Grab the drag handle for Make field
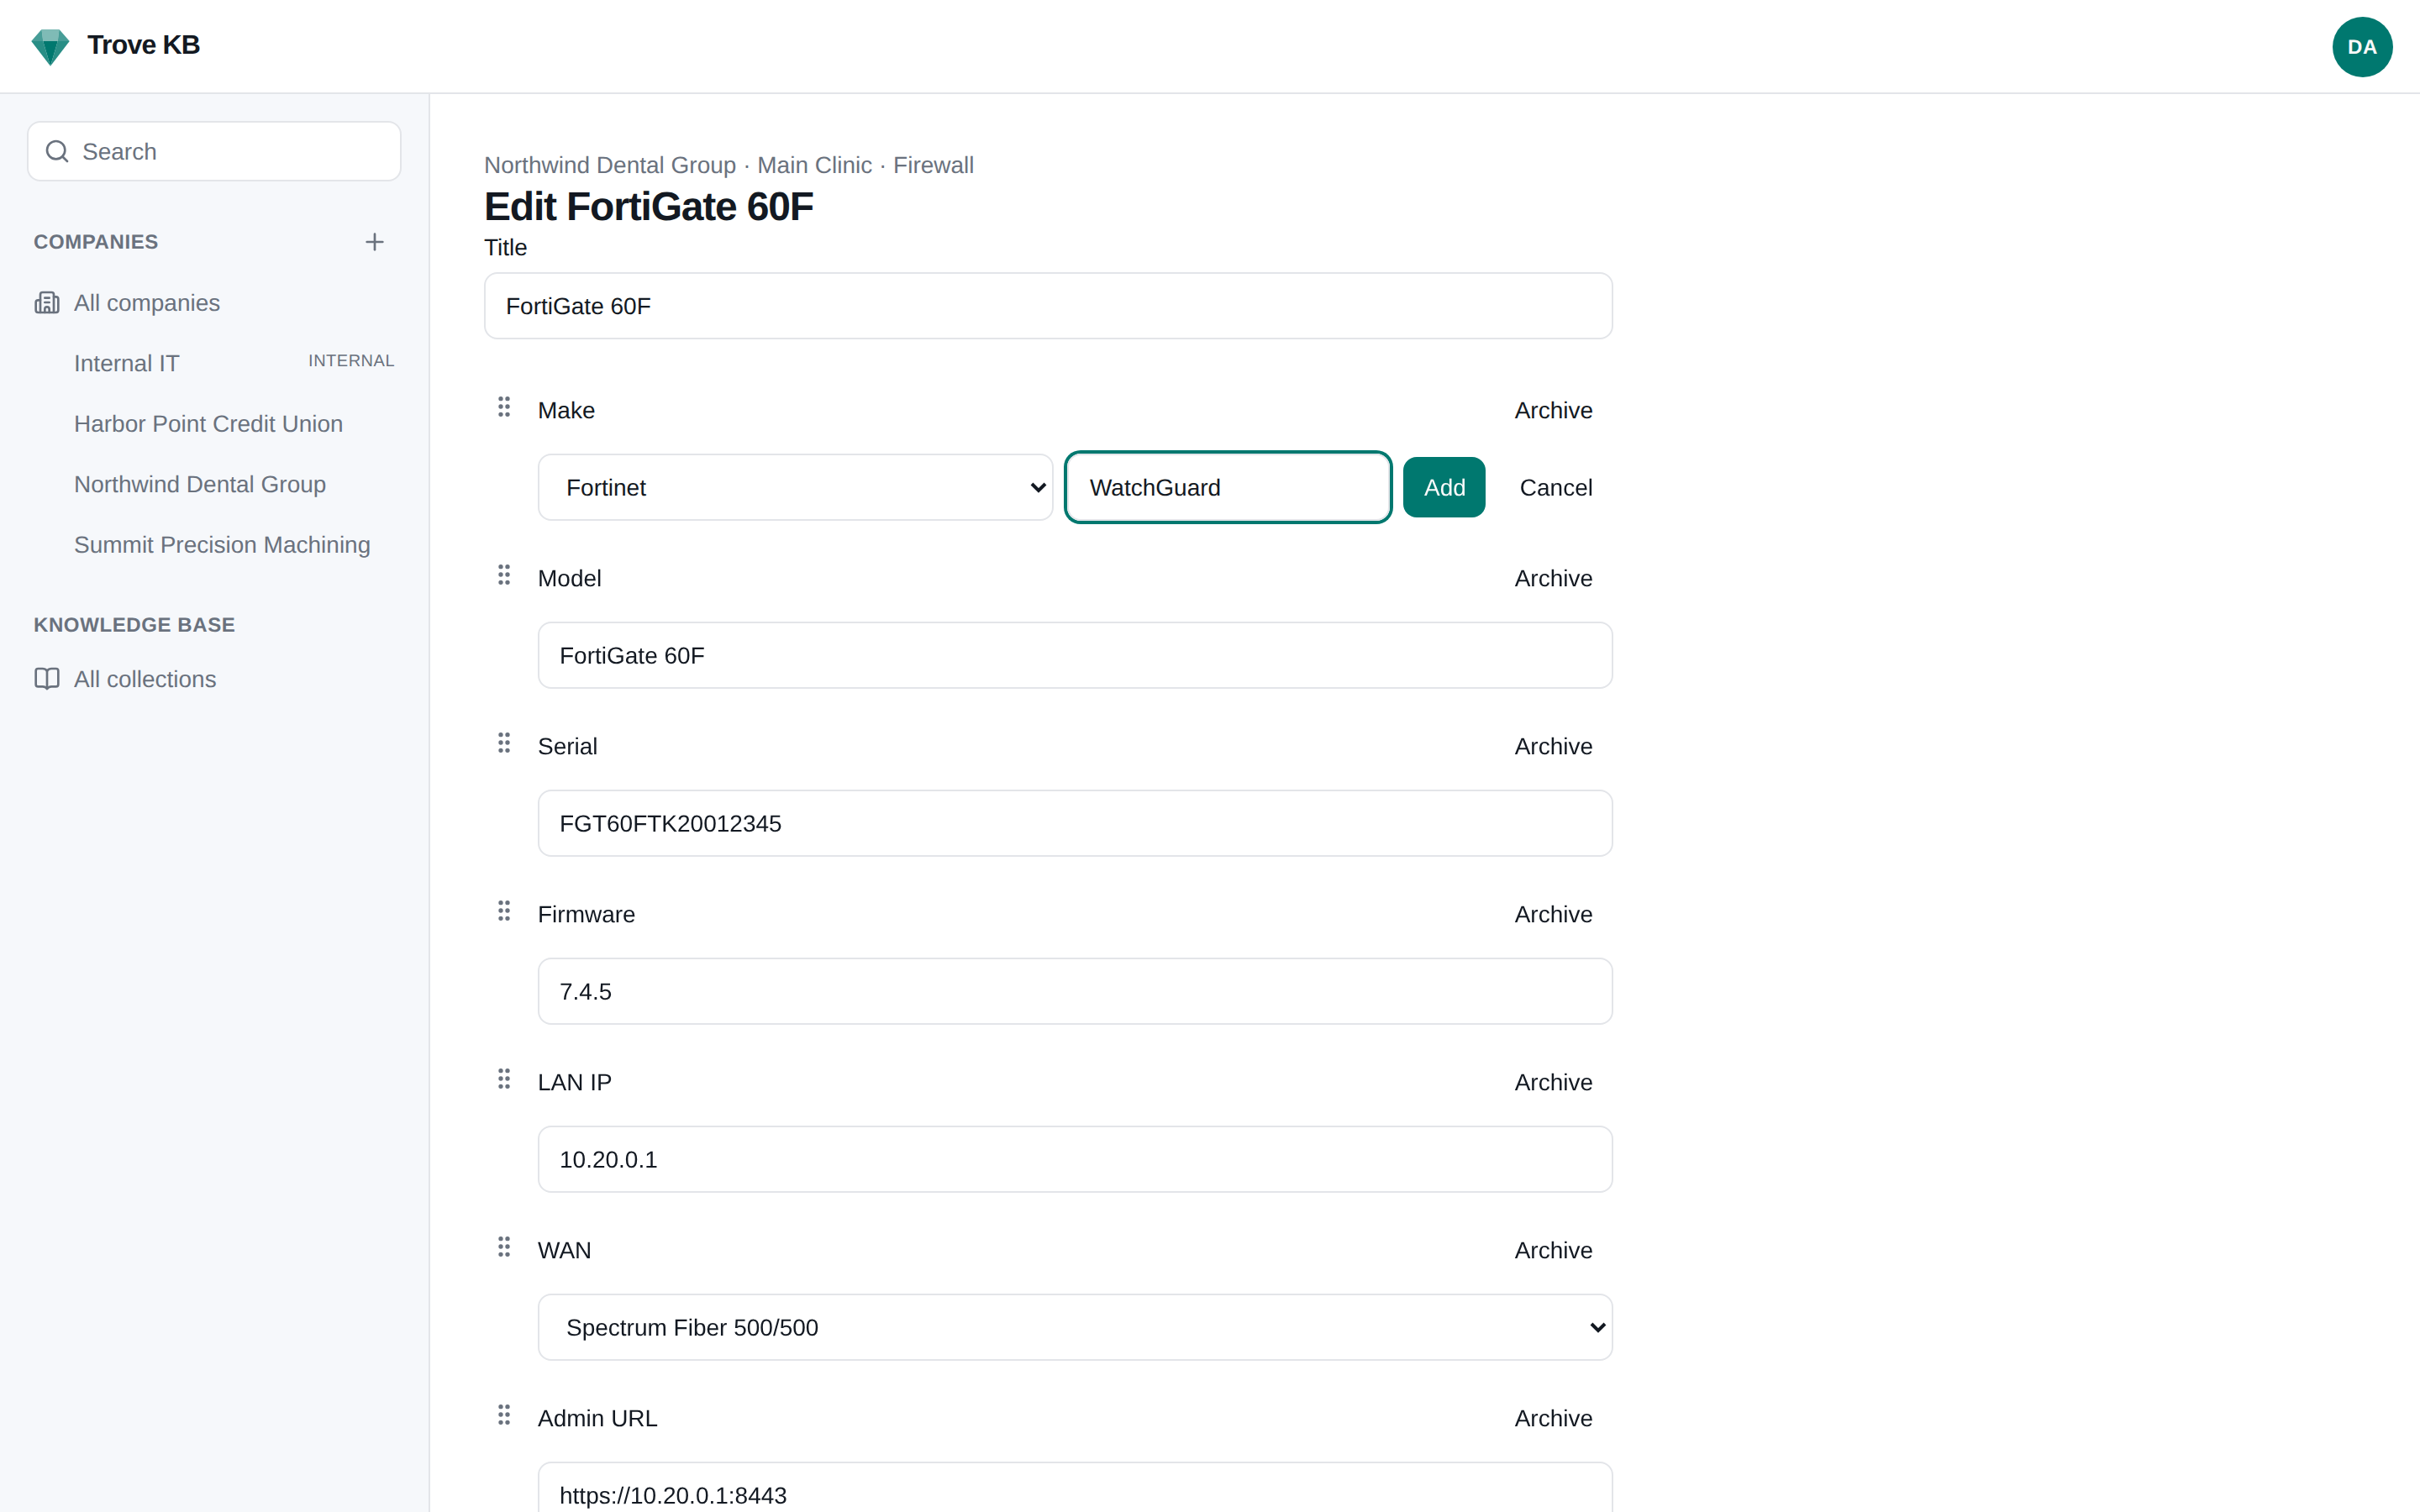This screenshot has height=1512, width=2420. 504,407
